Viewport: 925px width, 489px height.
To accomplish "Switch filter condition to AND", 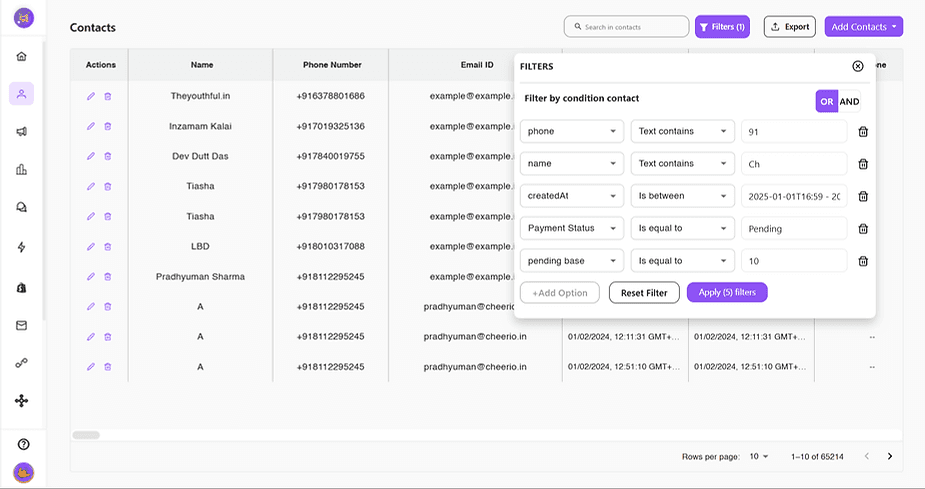I will click(849, 101).
